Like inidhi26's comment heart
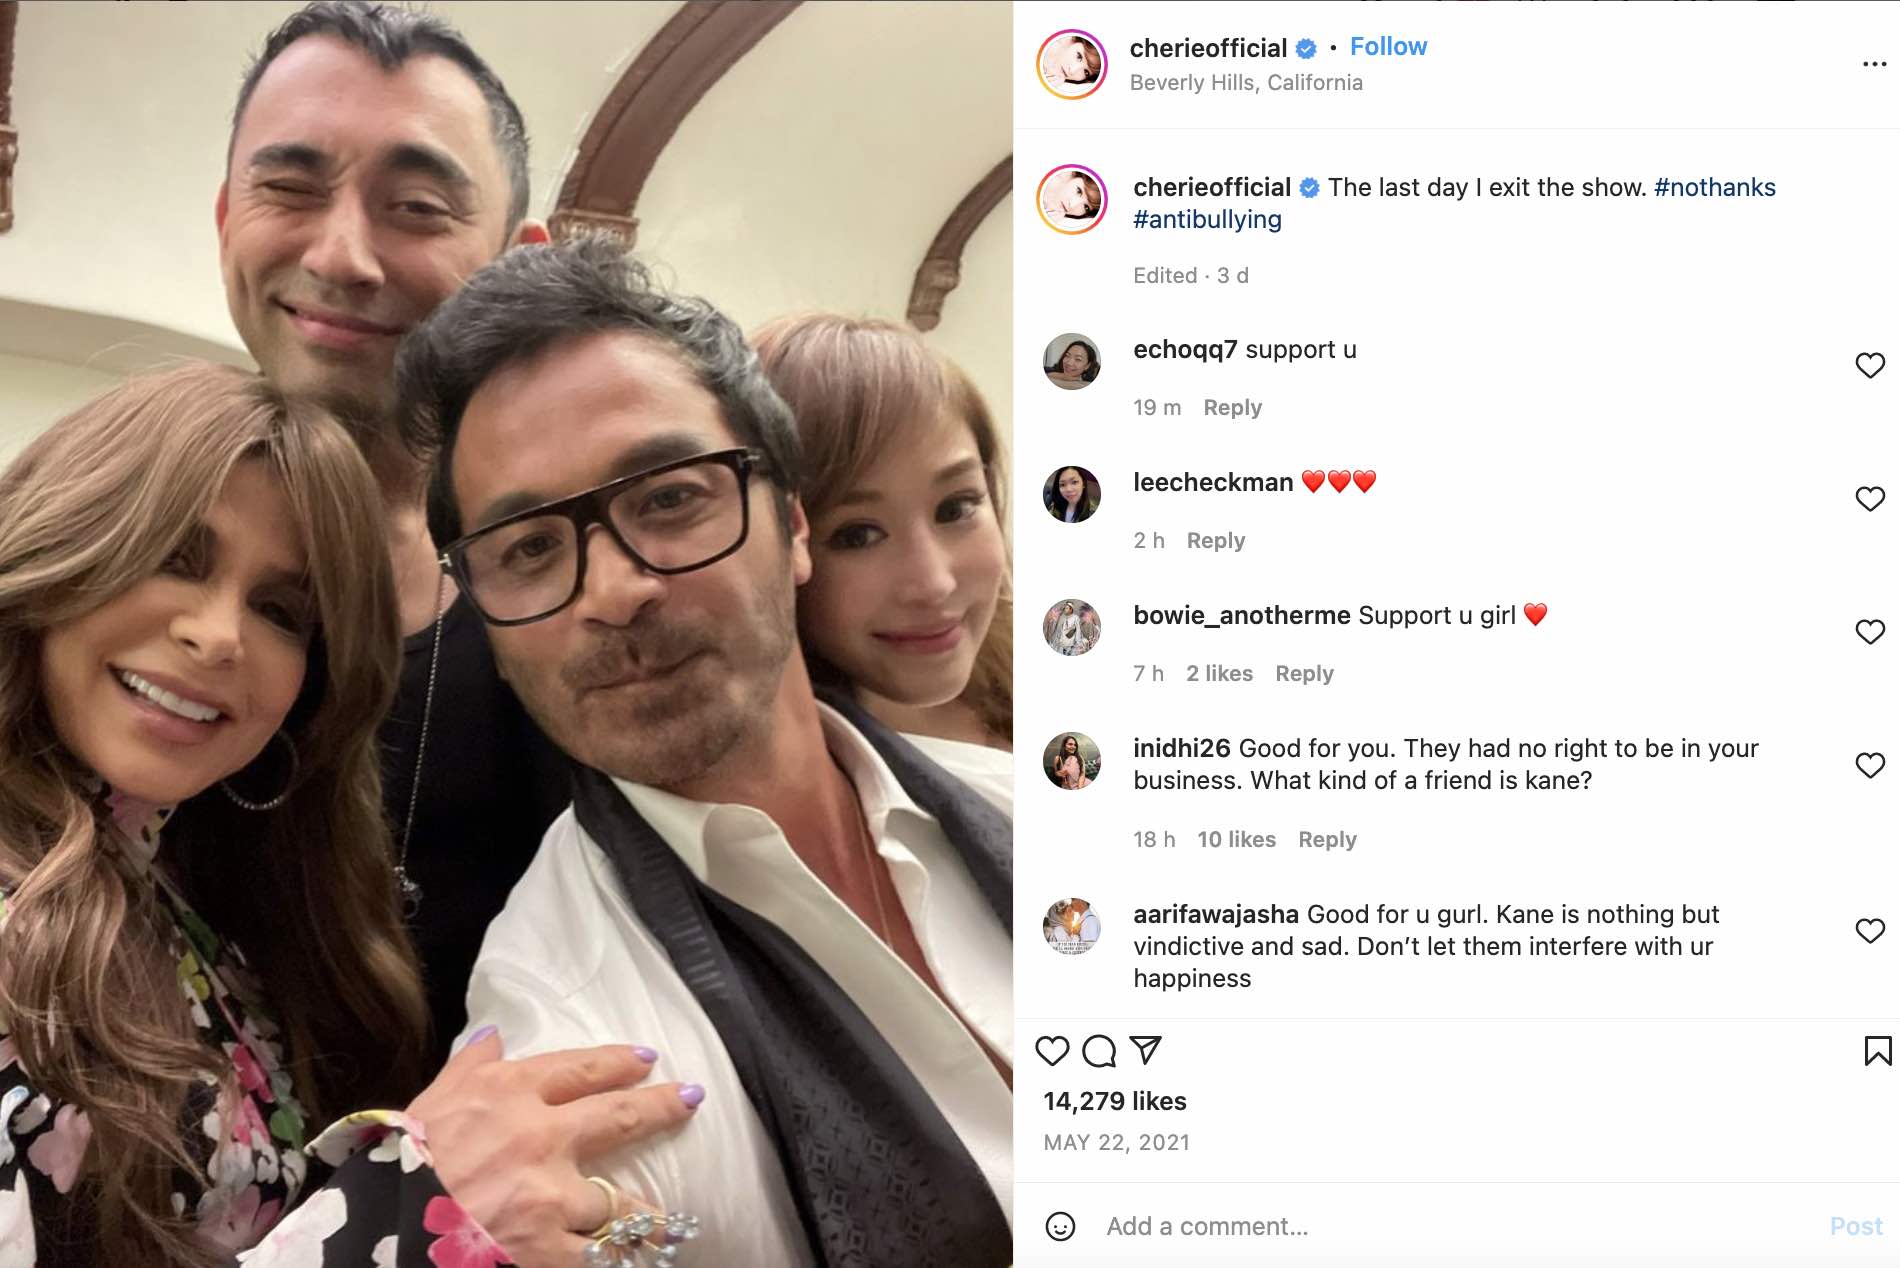The height and width of the screenshot is (1268, 1900). click(1870, 765)
